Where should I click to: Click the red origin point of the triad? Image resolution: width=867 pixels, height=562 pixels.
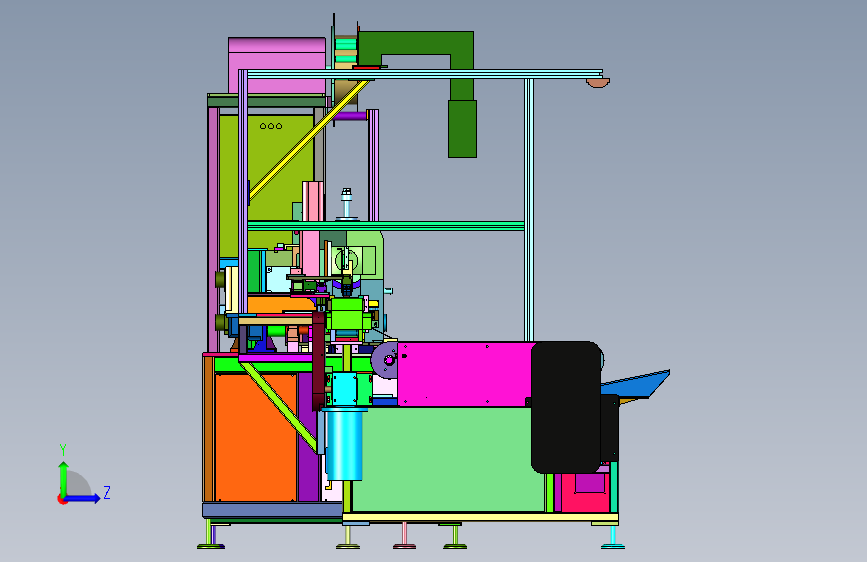click(x=62, y=499)
